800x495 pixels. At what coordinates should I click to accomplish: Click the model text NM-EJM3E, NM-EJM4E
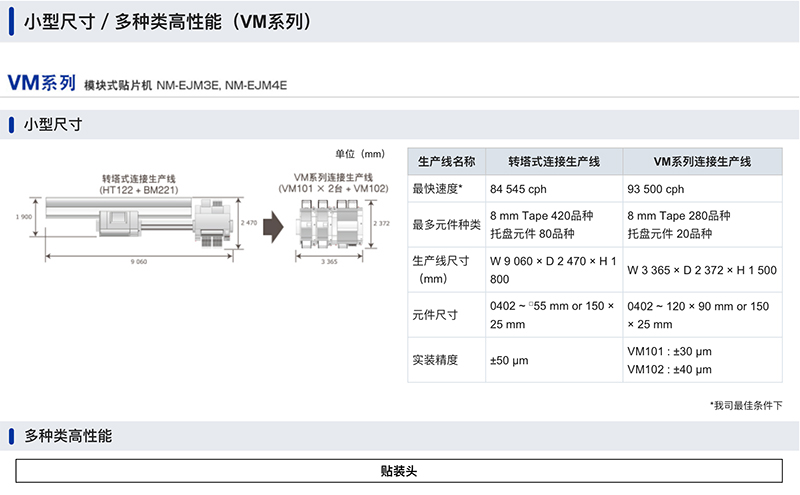[x=221, y=85]
